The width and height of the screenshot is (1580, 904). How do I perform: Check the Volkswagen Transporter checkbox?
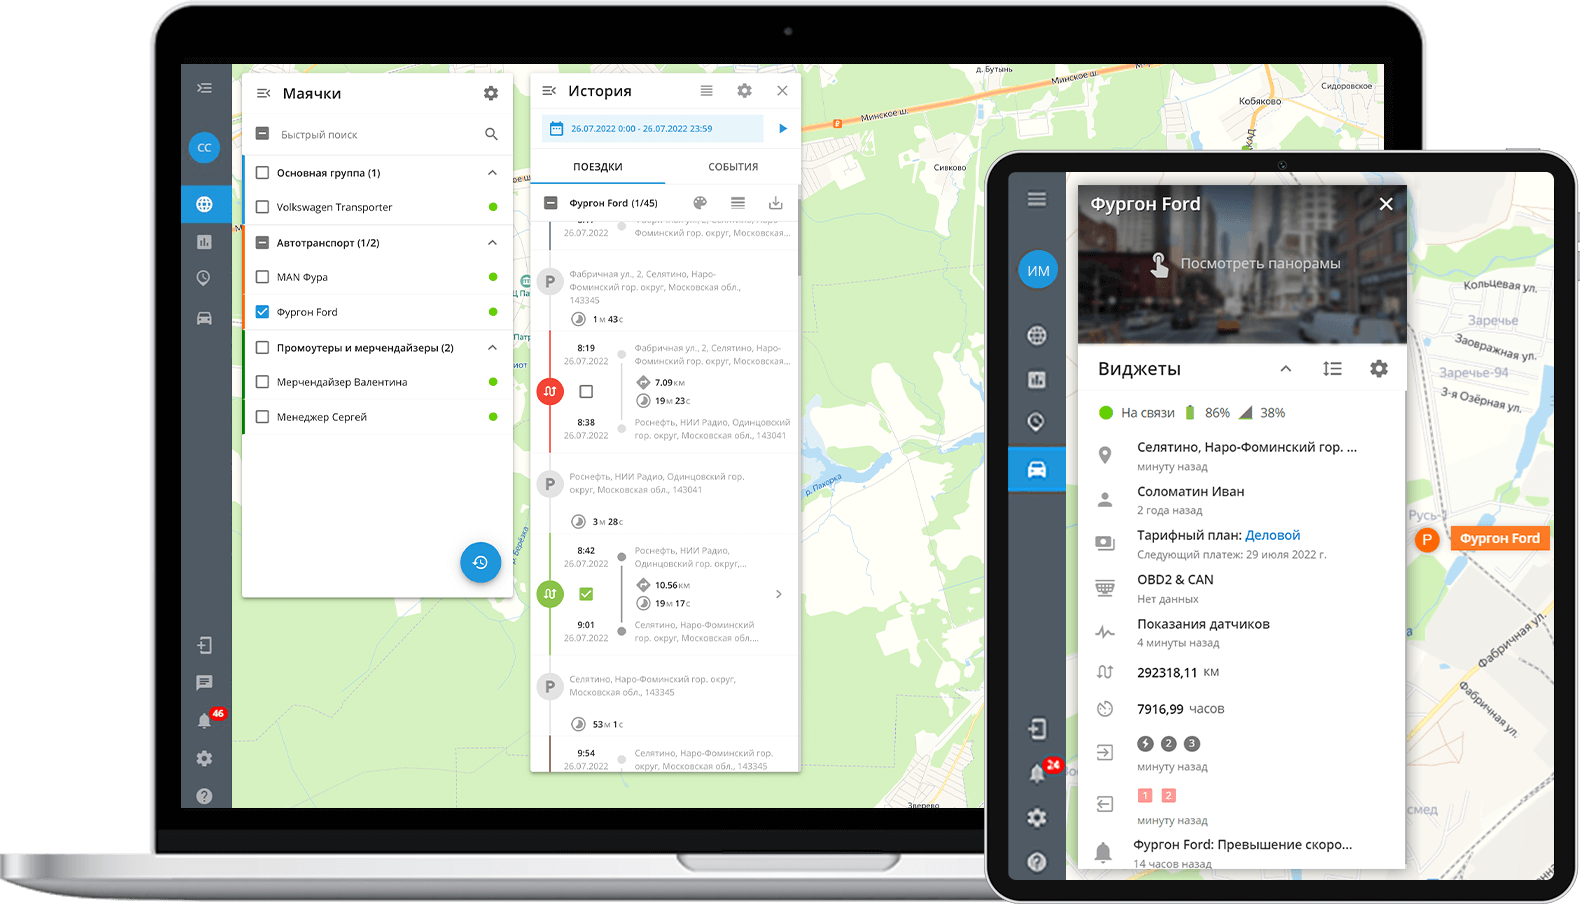pos(262,207)
